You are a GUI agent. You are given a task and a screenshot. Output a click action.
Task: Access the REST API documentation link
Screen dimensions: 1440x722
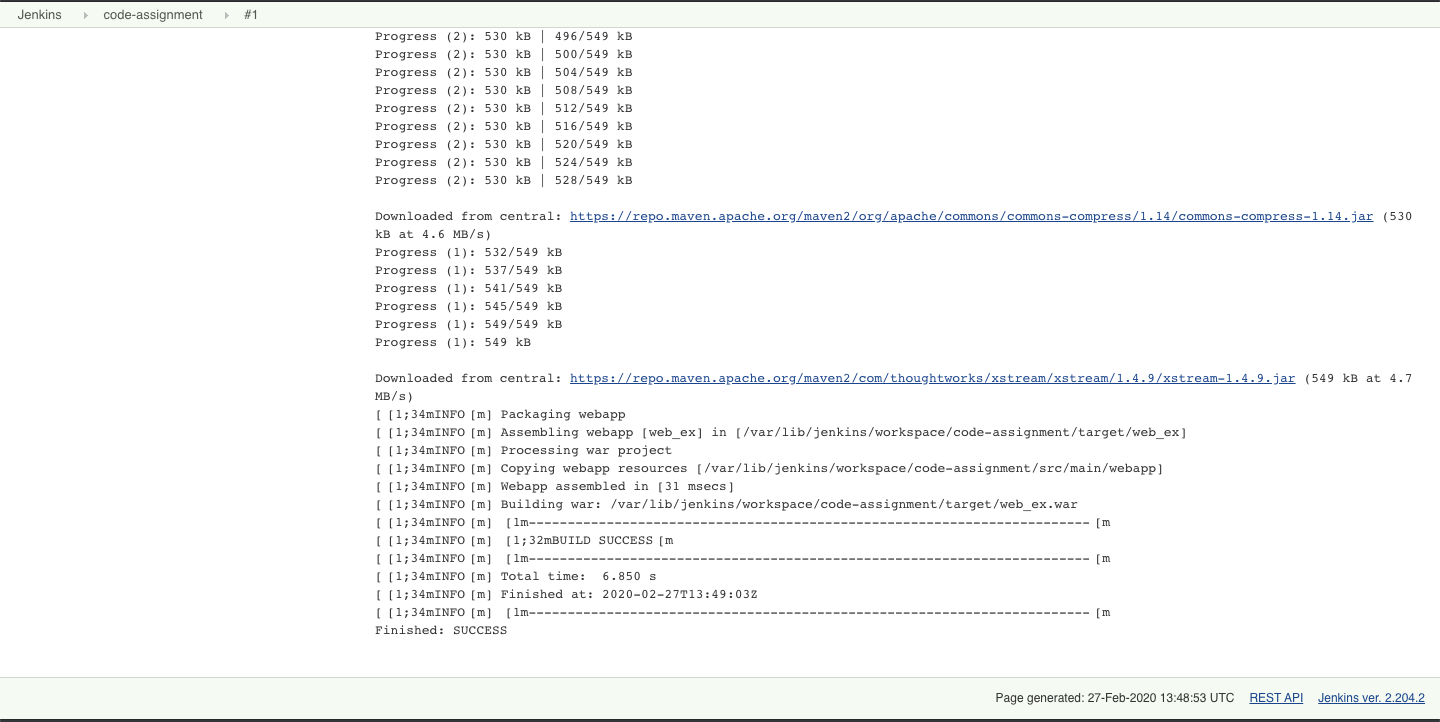coord(1276,697)
